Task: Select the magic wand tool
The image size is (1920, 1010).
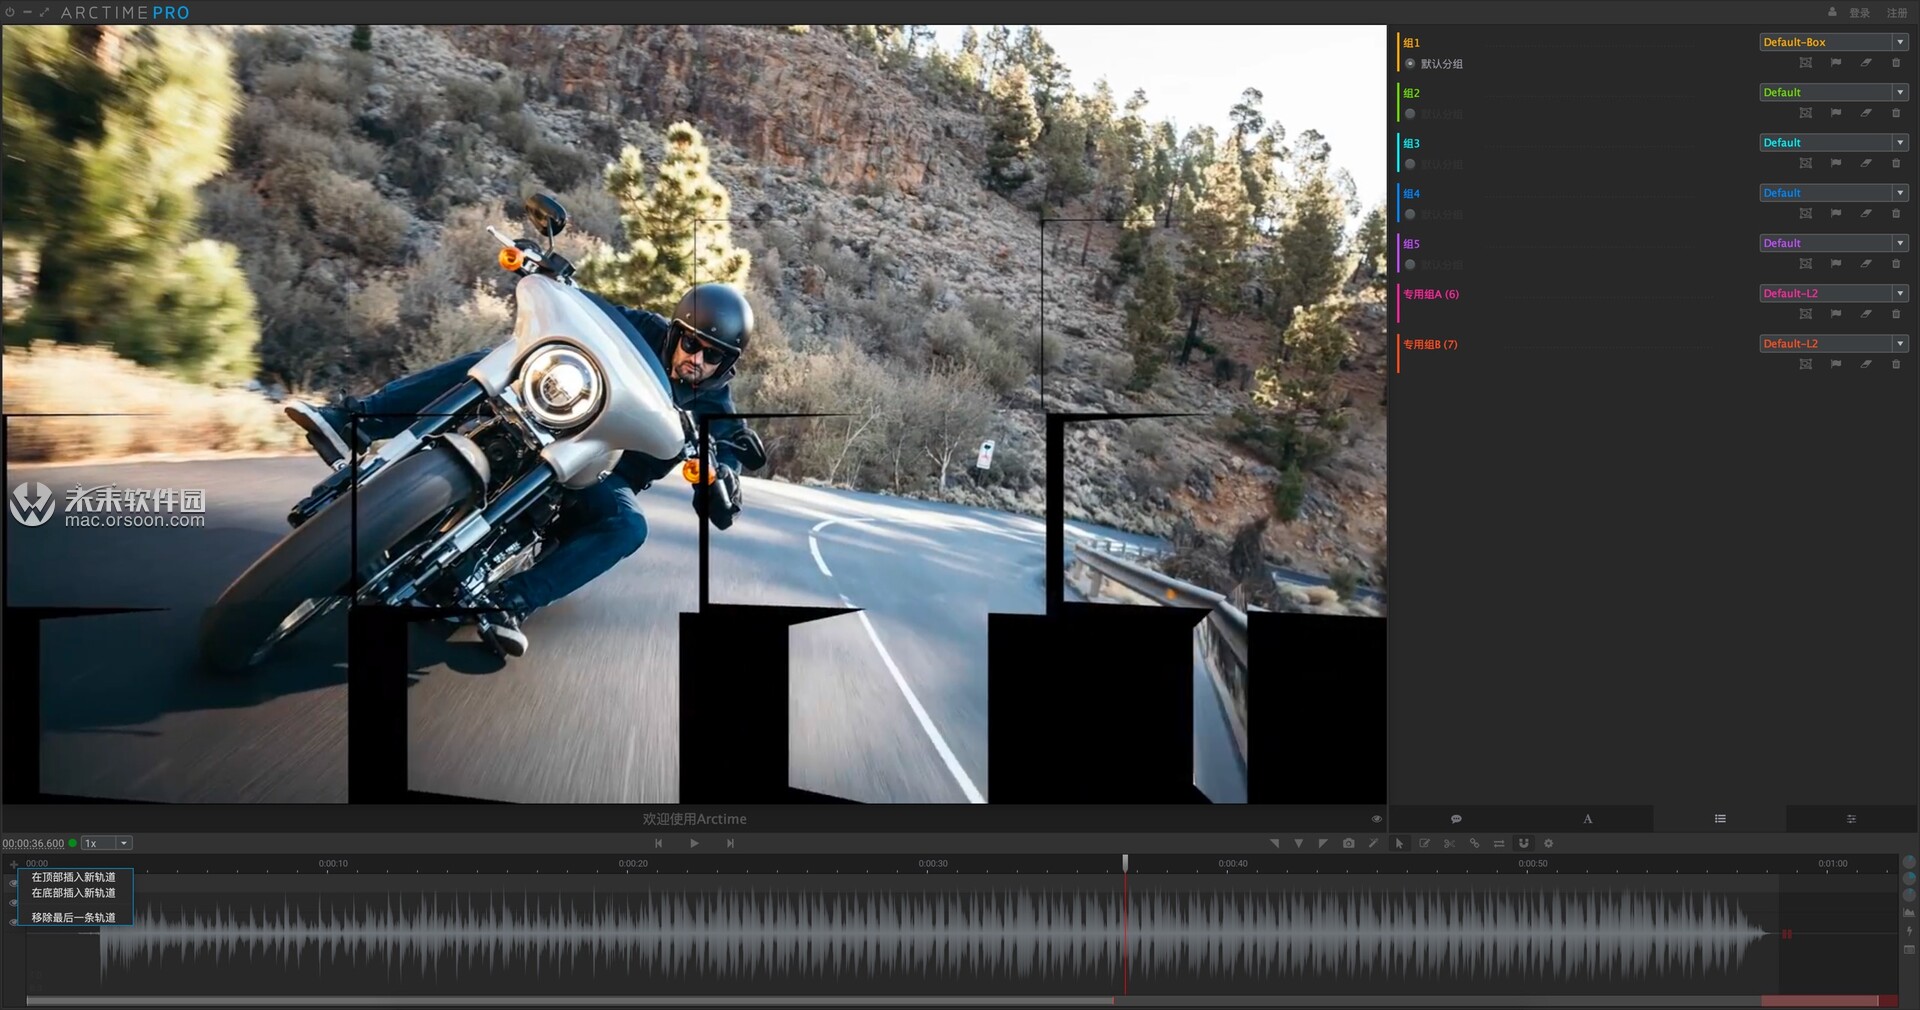Action: [x=1373, y=844]
